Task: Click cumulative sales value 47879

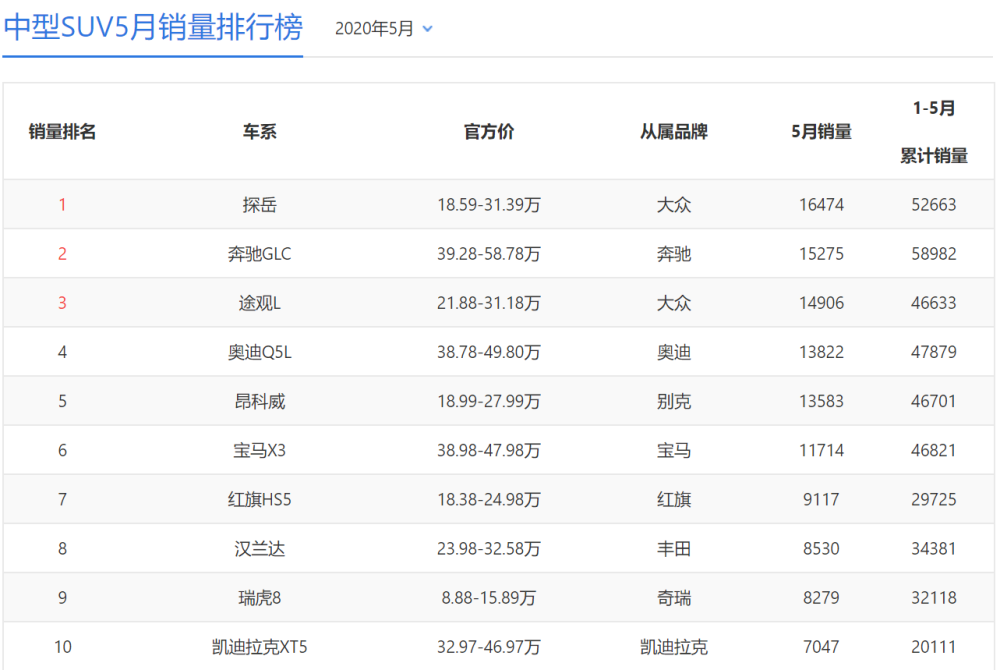Action: (934, 352)
